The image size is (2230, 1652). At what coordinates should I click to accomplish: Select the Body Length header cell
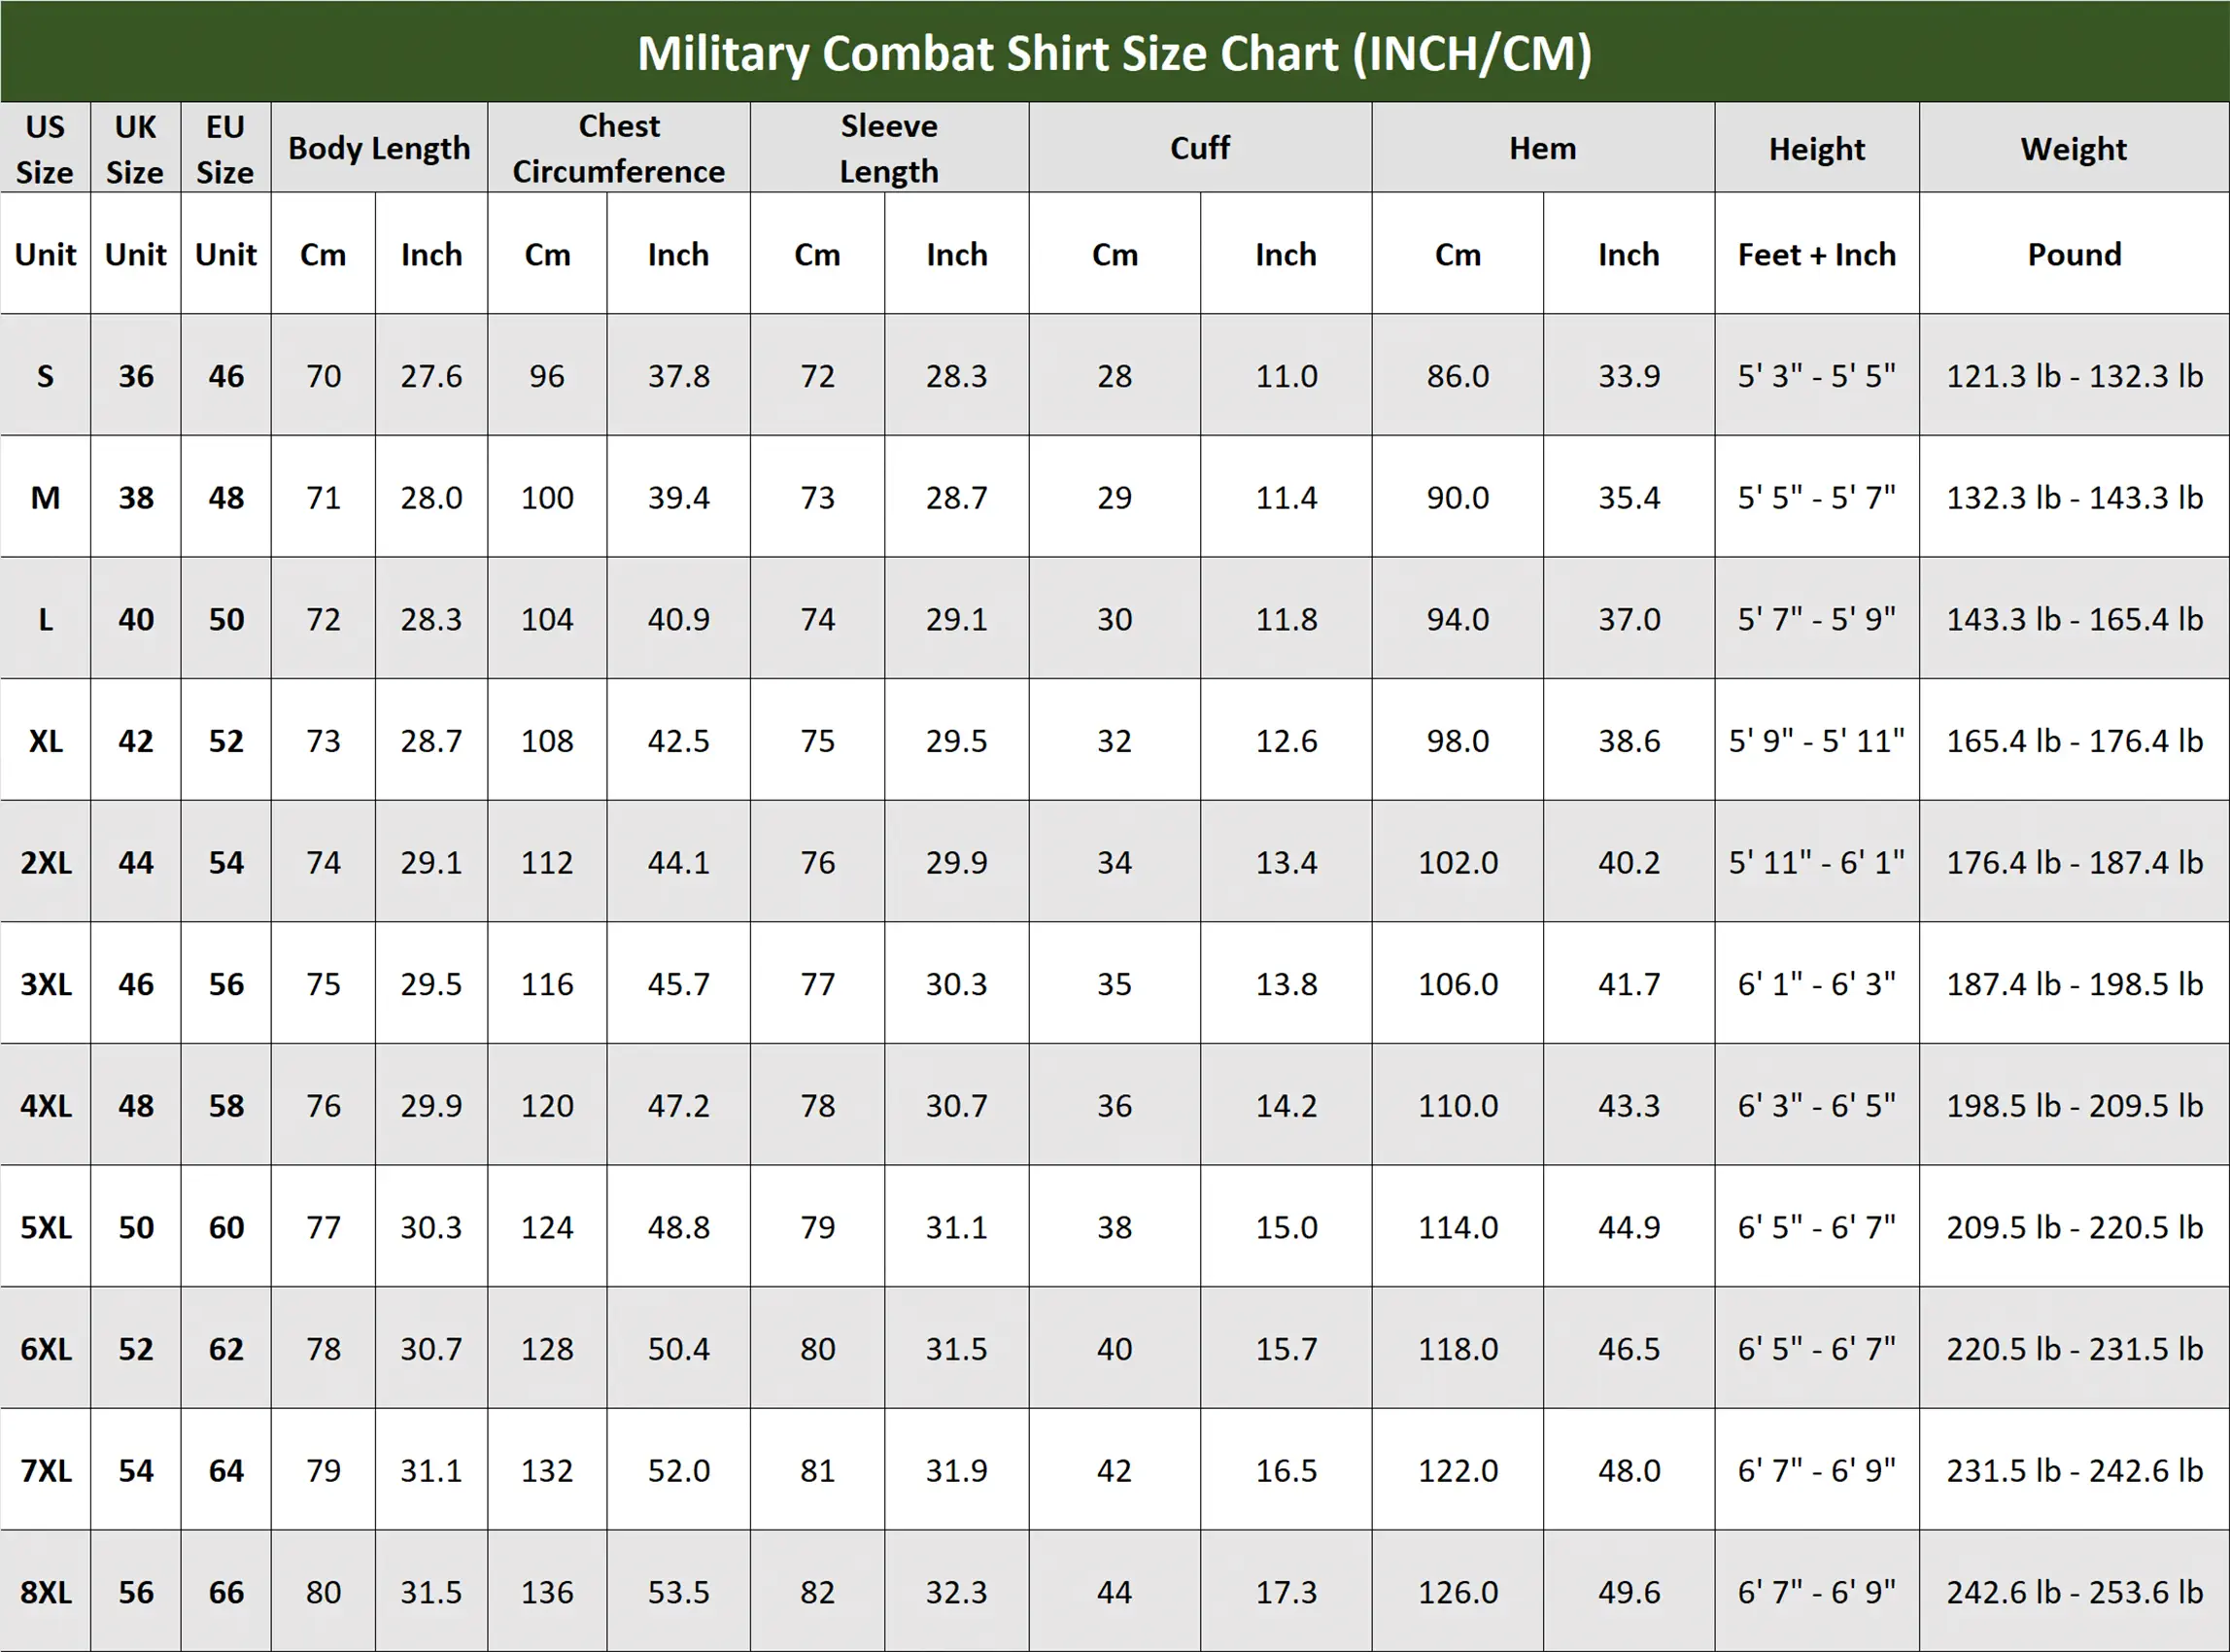coord(379,148)
